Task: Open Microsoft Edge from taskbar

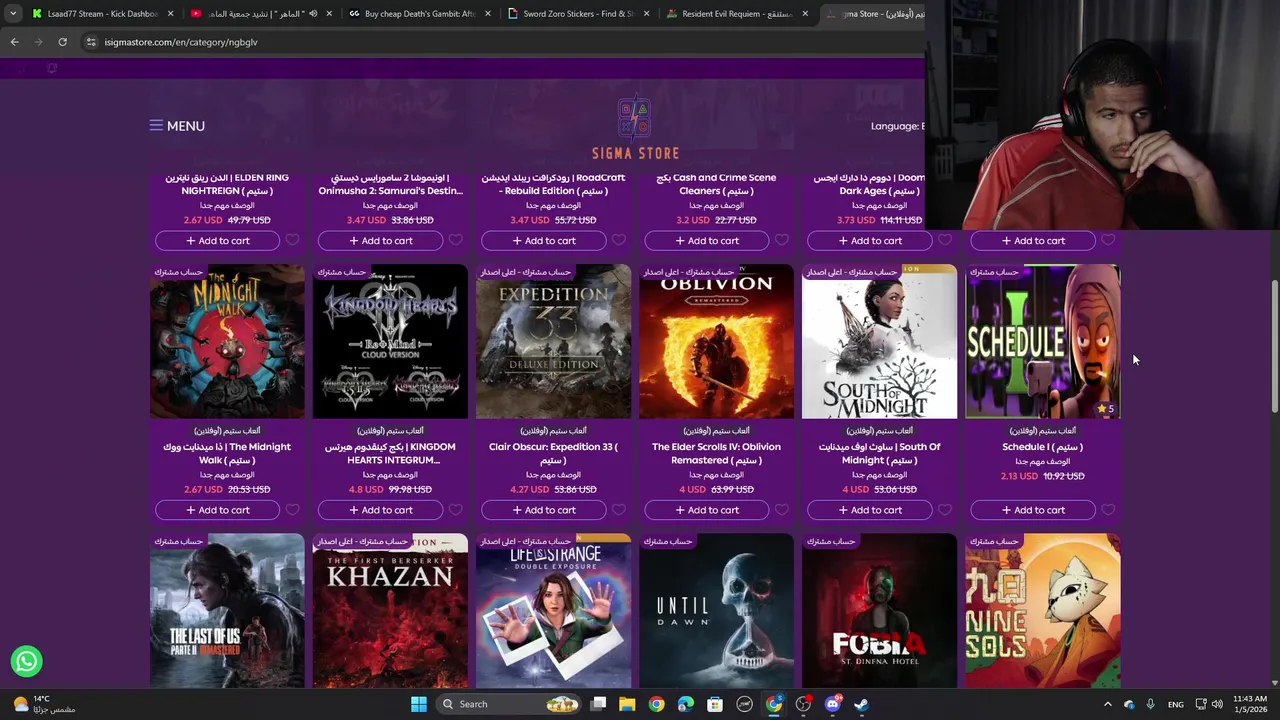Action: coord(685,704)
